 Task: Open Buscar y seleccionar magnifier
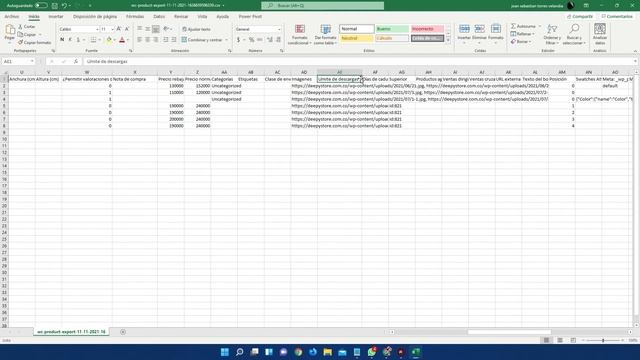click(574, 34)
